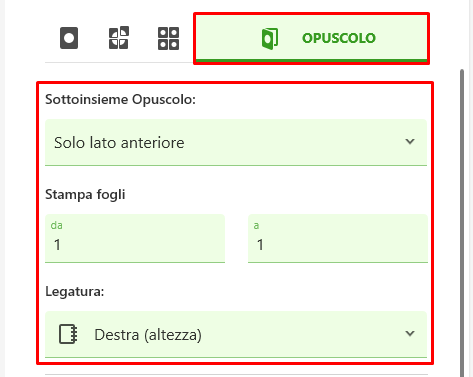
Task: Click the small green "da" field caption
Action: (56, 225)
